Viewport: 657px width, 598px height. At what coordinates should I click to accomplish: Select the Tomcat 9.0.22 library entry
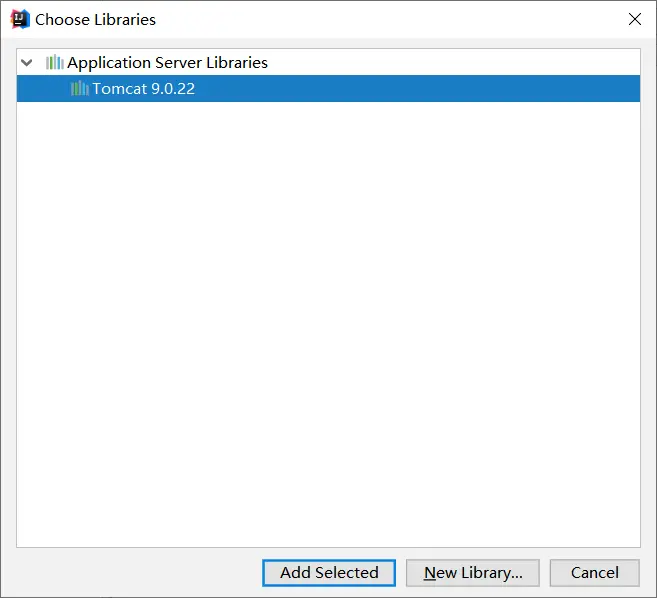tap(328, 88)
